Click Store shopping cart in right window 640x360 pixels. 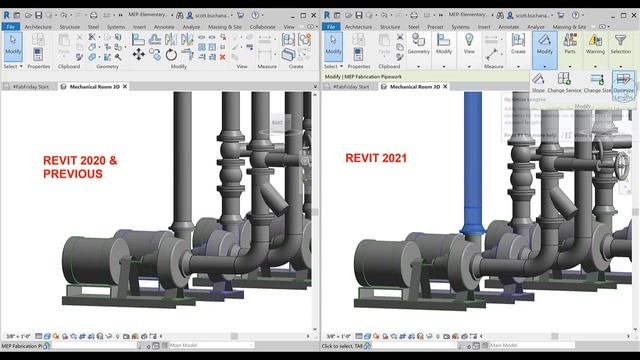click(561, 15)
